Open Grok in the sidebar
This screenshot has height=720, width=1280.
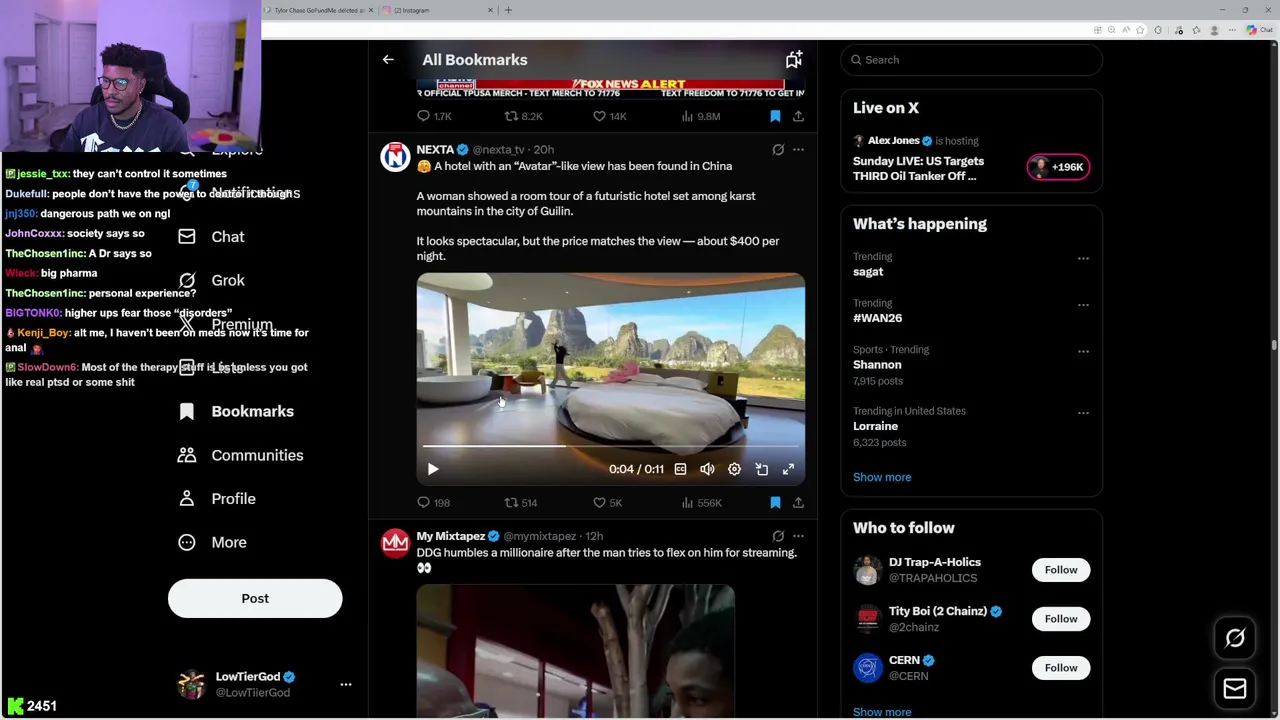(x=211, y=281)
